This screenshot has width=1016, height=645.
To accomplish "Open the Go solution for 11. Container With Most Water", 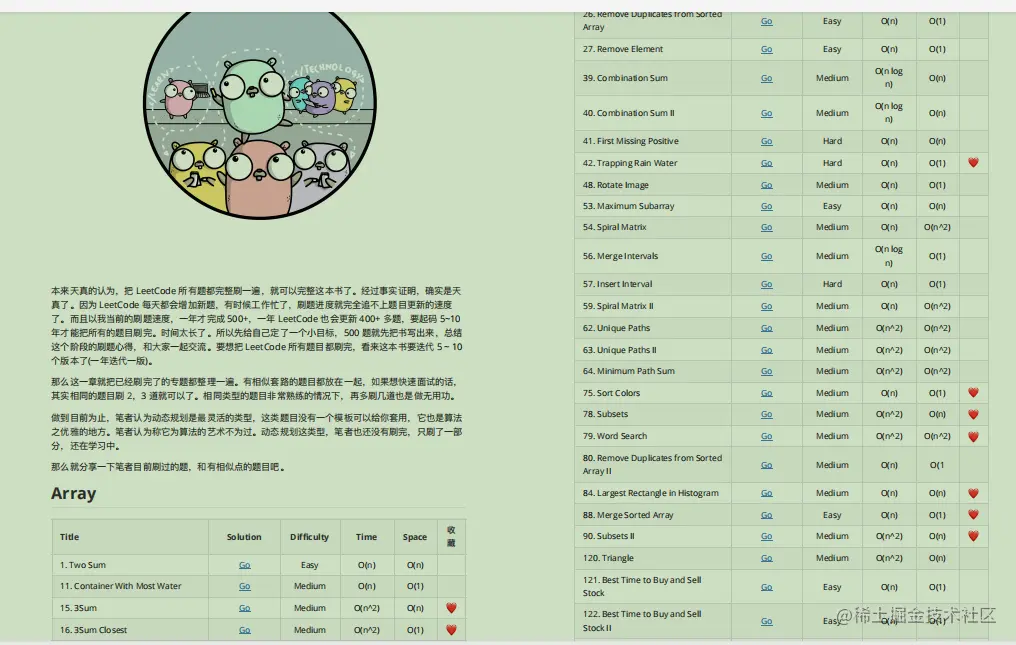I will pyautogui.click(x=244, y=586).
